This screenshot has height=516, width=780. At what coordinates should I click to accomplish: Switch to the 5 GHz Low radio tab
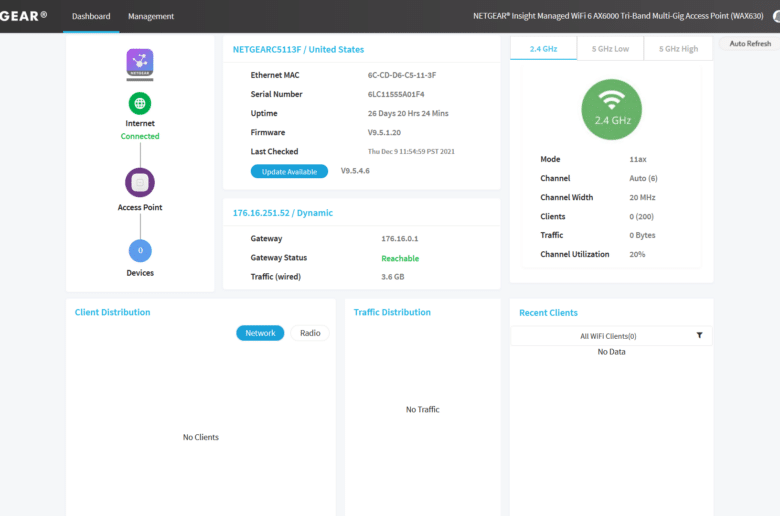pos(610,49)
